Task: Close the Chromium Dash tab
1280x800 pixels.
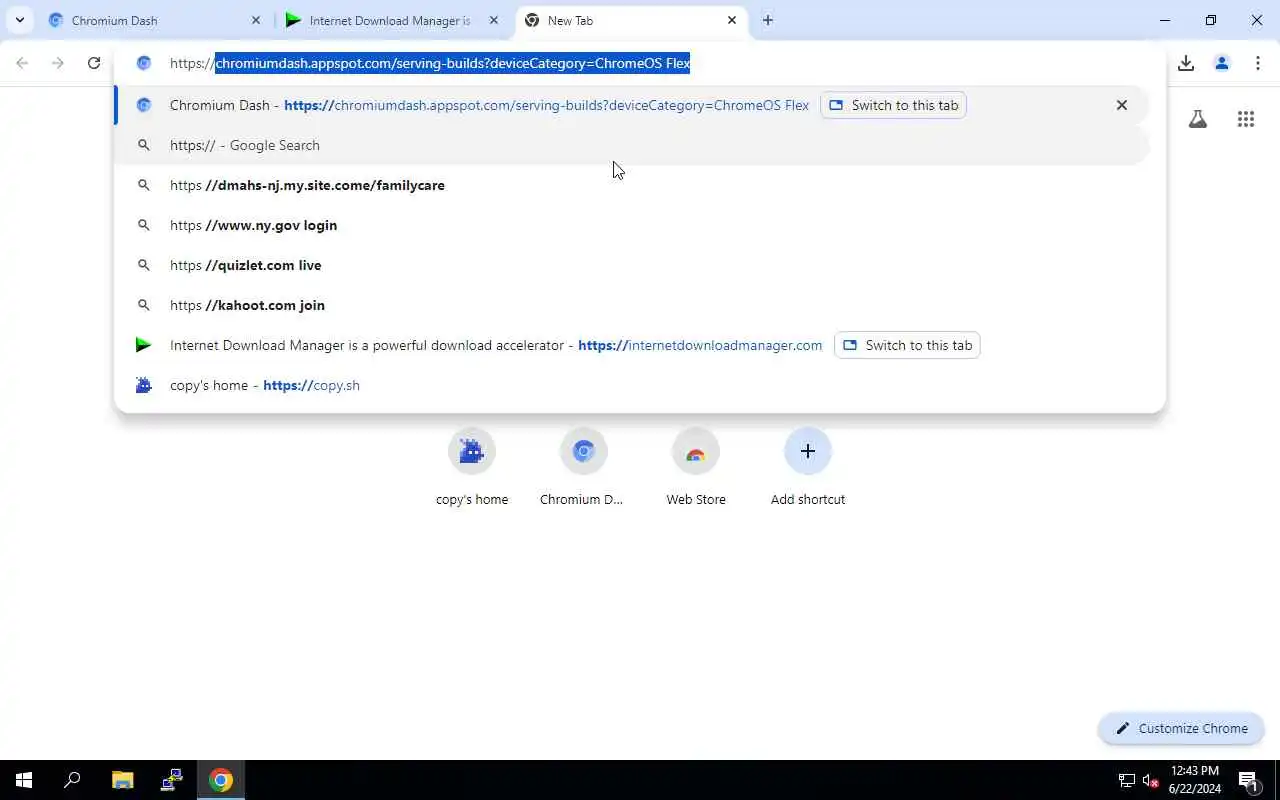Action: [x=256, y=20]
